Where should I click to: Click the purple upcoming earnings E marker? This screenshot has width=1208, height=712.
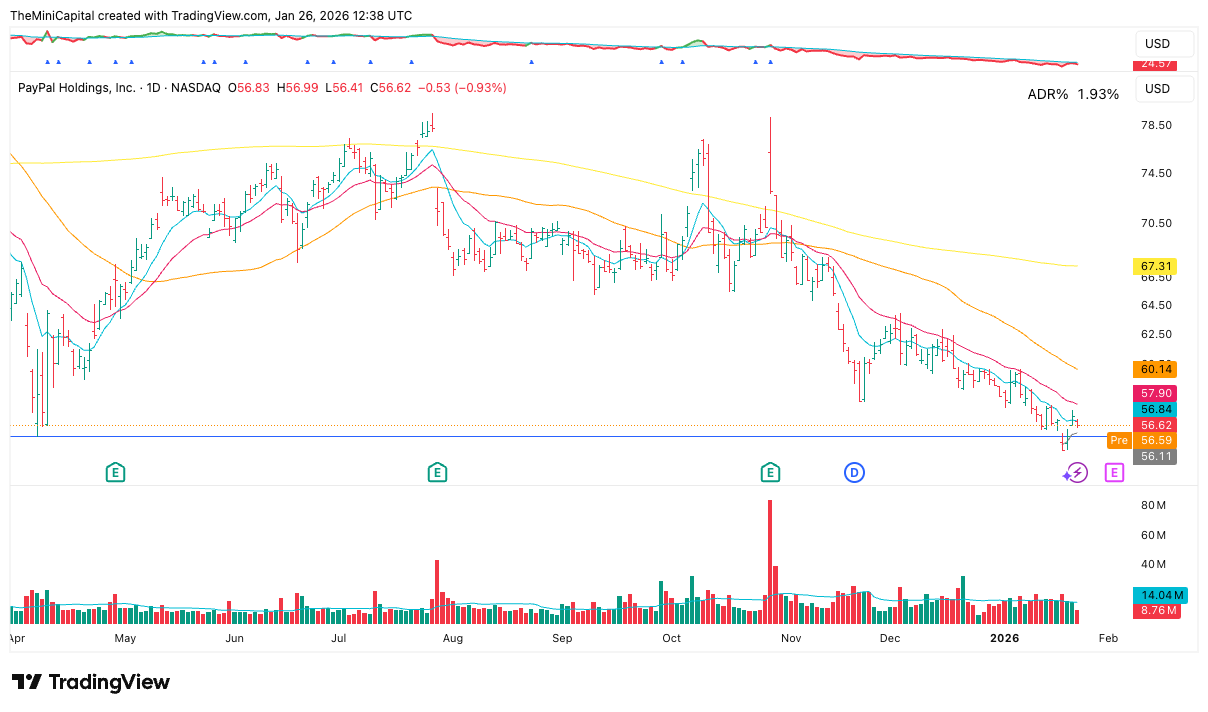tap(1113, 472)
